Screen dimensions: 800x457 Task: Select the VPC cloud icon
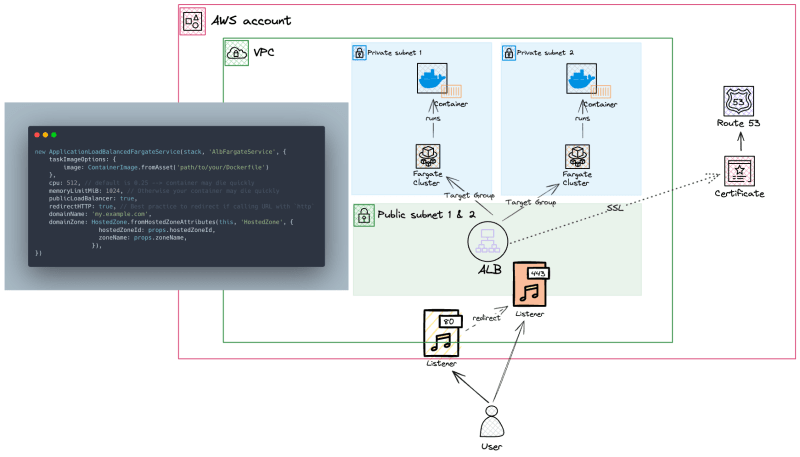pos(237,53)
